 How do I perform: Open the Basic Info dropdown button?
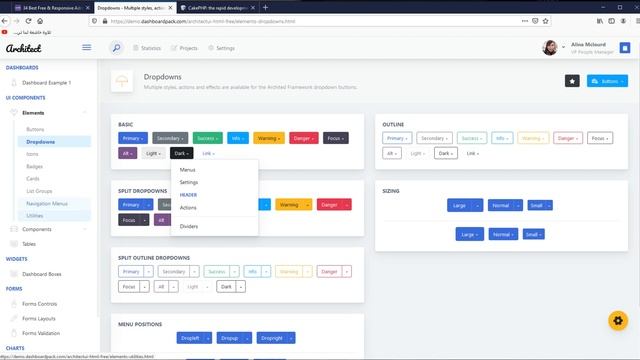pyautogui.click(x=238, y=138)
